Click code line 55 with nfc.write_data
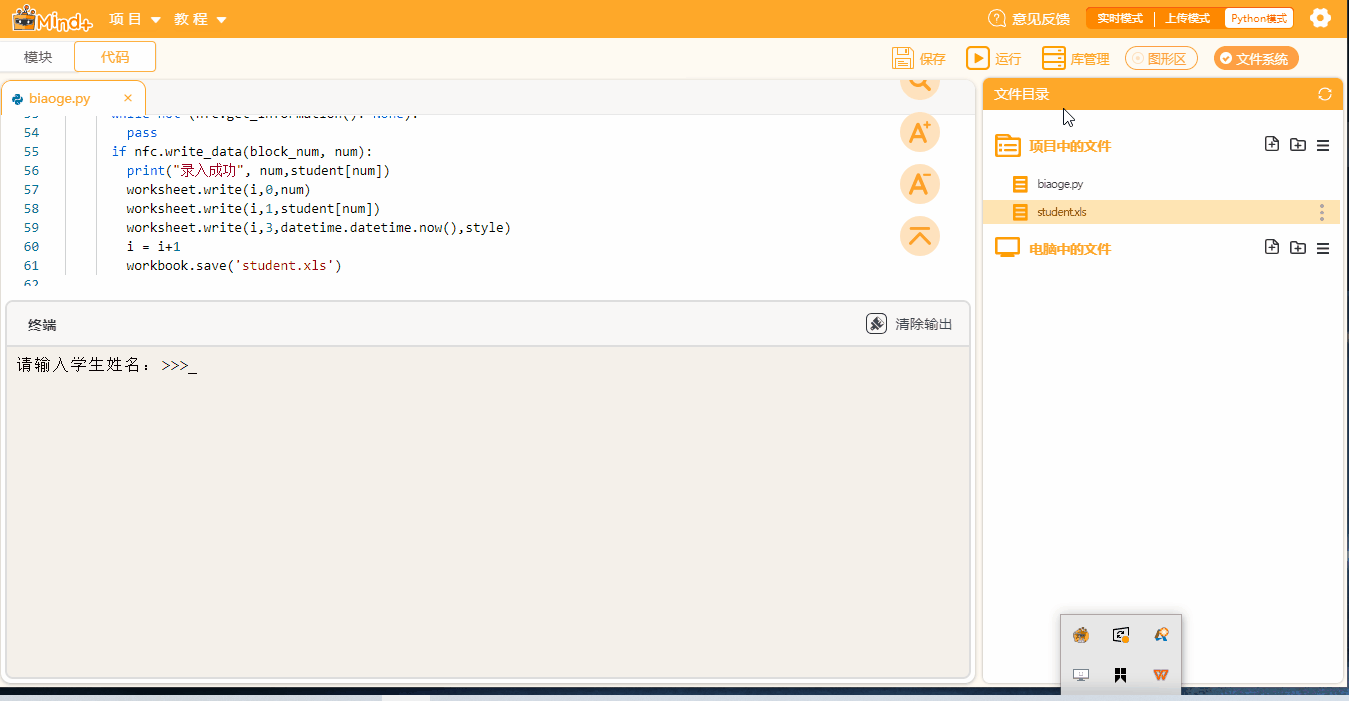The width and height of the screenshot is (1349, 701). [241, 151]
